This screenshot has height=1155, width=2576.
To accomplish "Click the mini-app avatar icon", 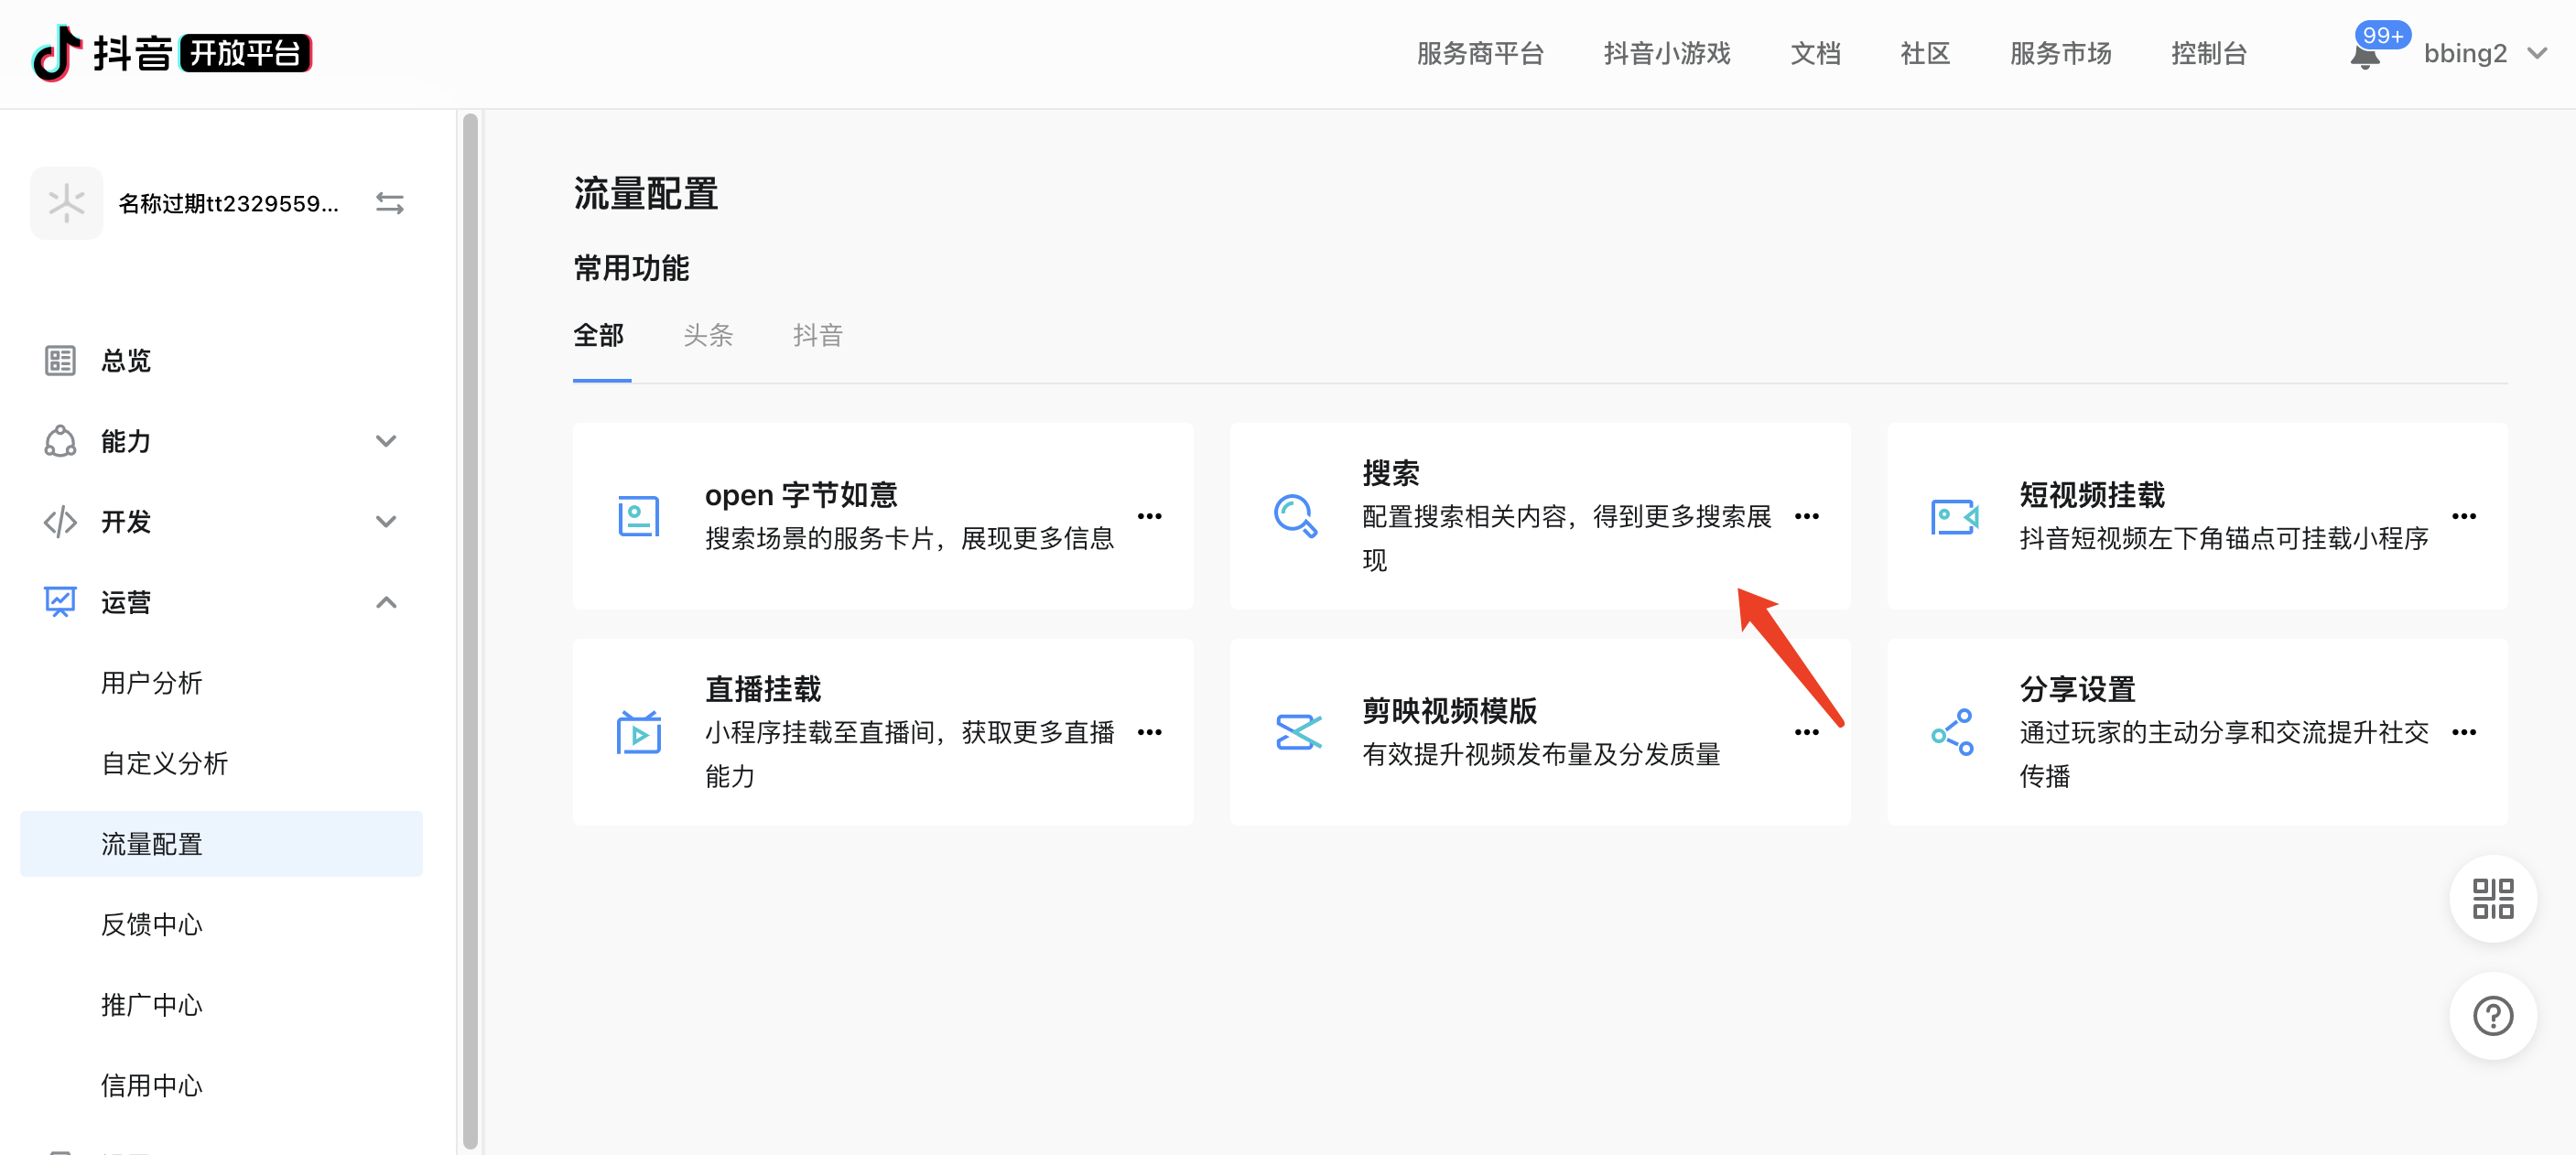I will (66, 203).
